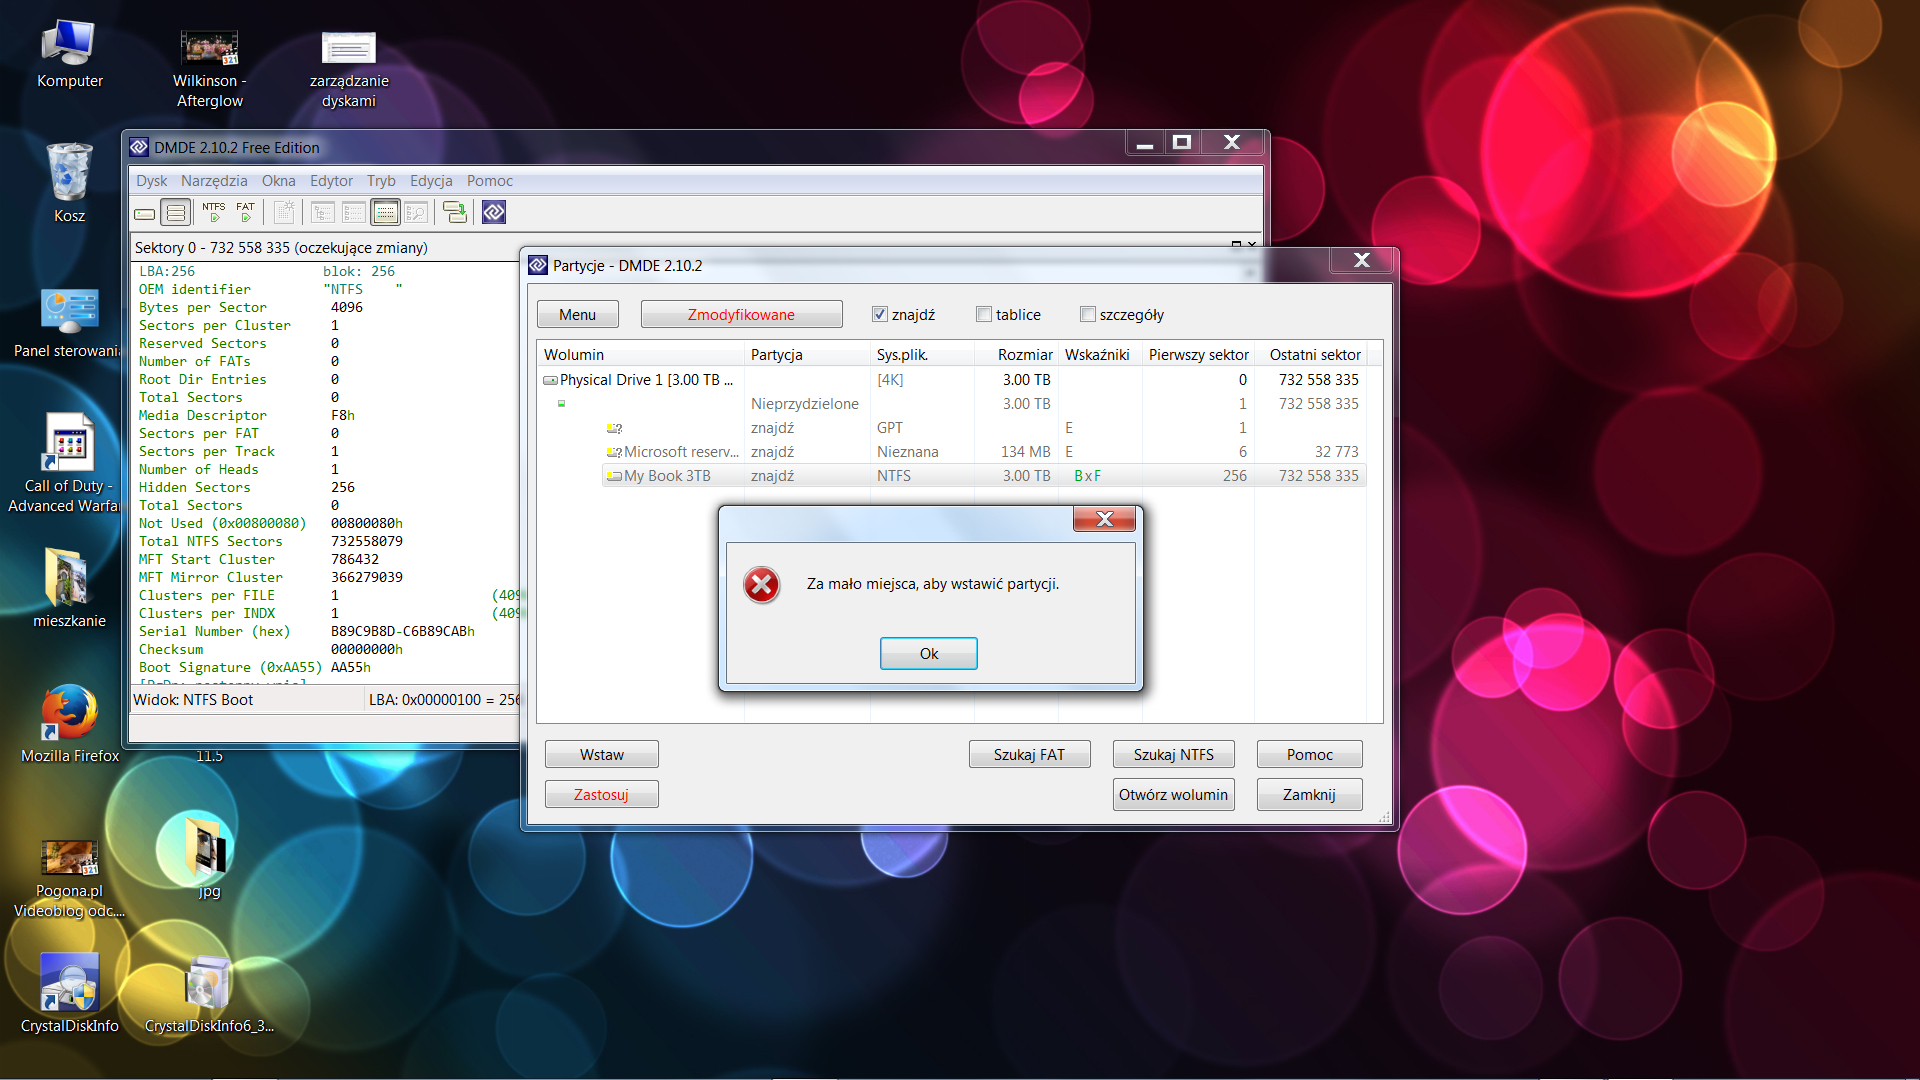
Task: Open the Okna menu
Action: (279, 181)
